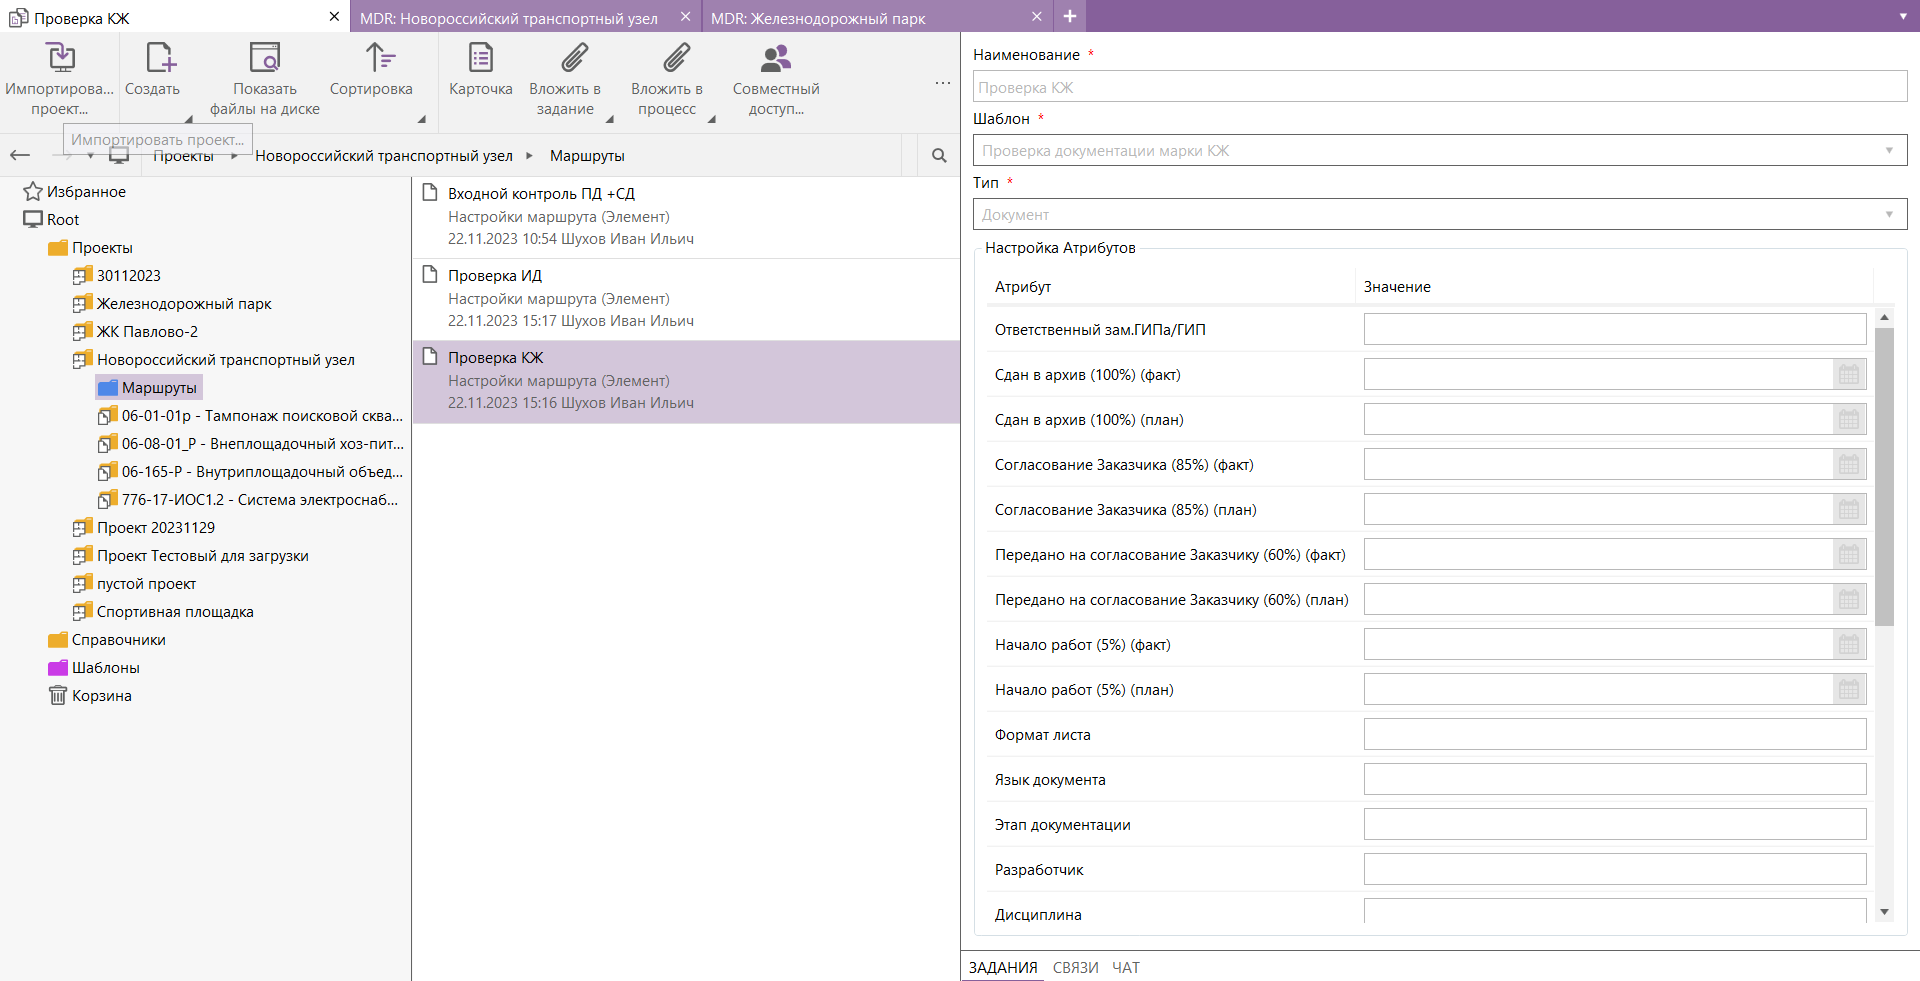Expand the Шаблон combo box
The width and height of the screenshot is (1920, 981).
(1889, 151)
